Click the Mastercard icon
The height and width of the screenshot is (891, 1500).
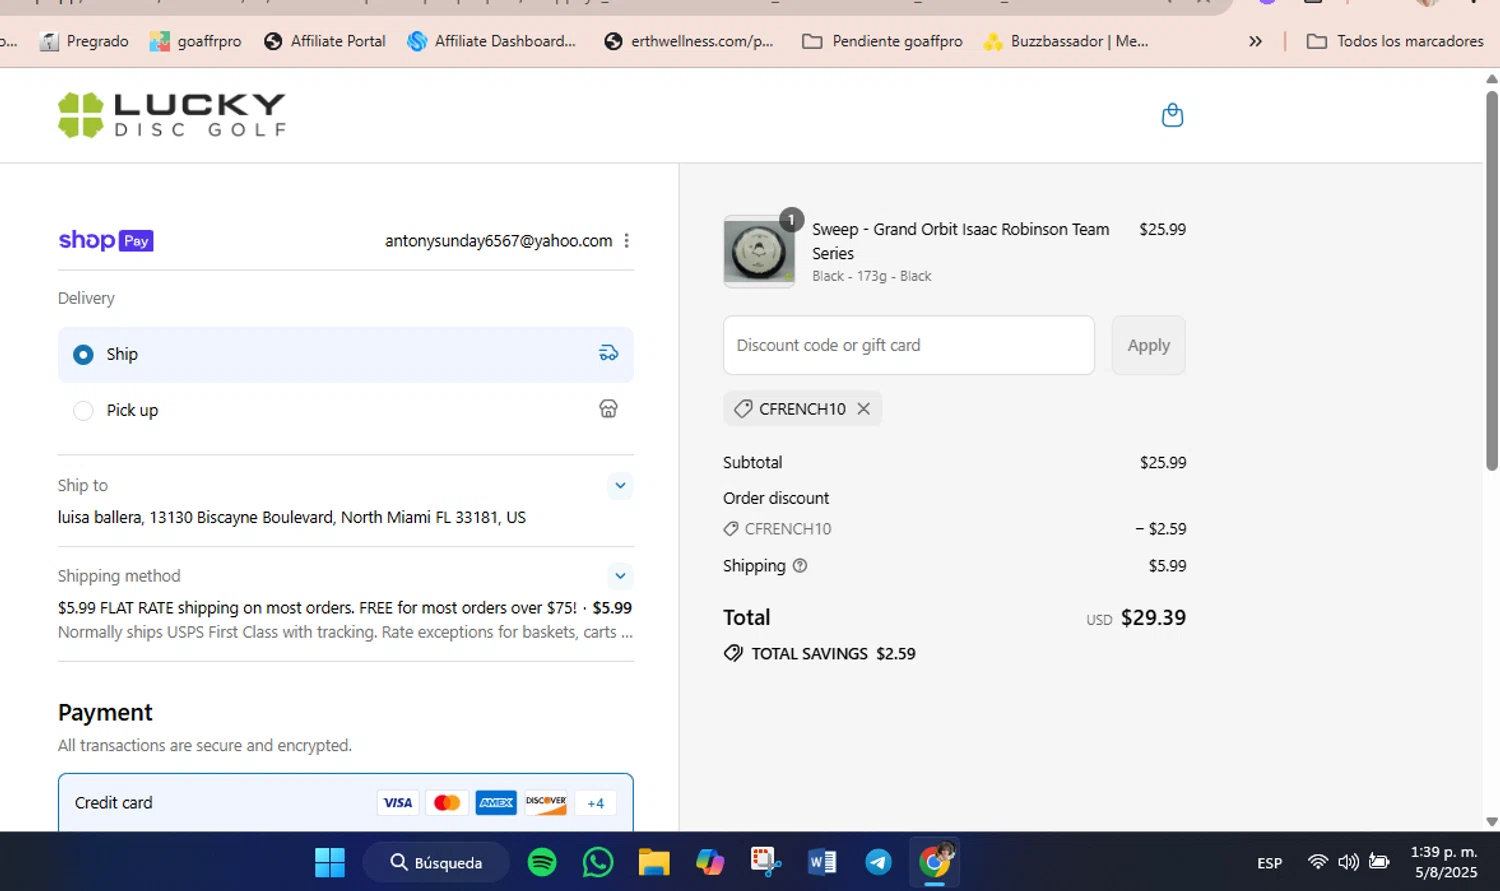pyautogui.click(x=447, y=802)
